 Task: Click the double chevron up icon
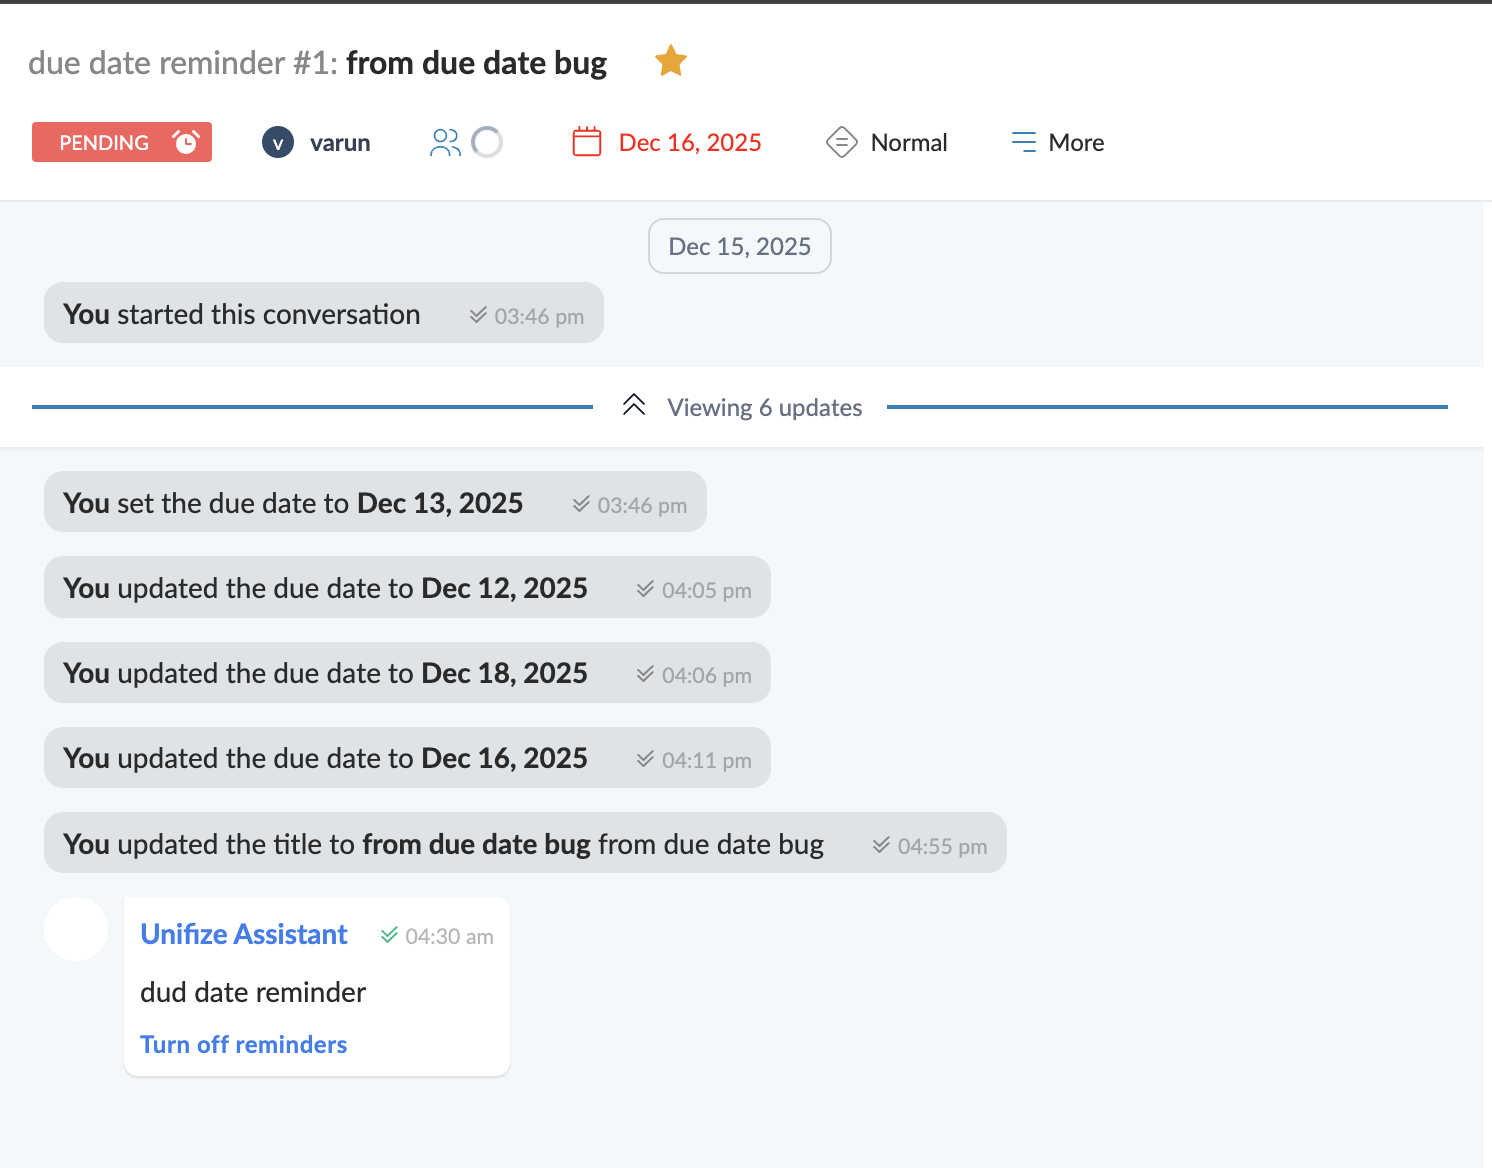click(x=634, y=405)
